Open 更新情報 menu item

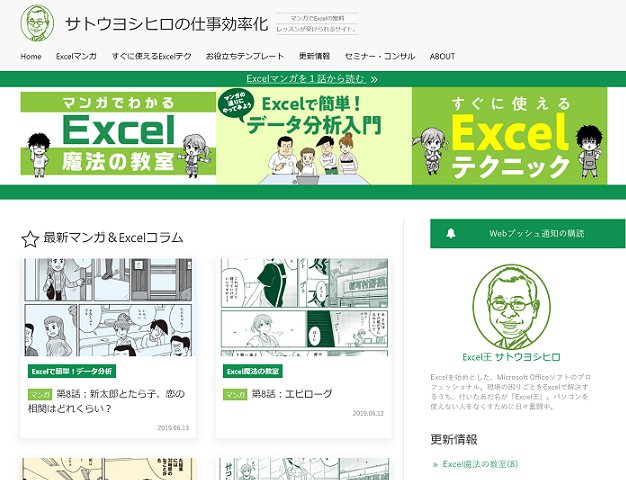tap(314, 56)
